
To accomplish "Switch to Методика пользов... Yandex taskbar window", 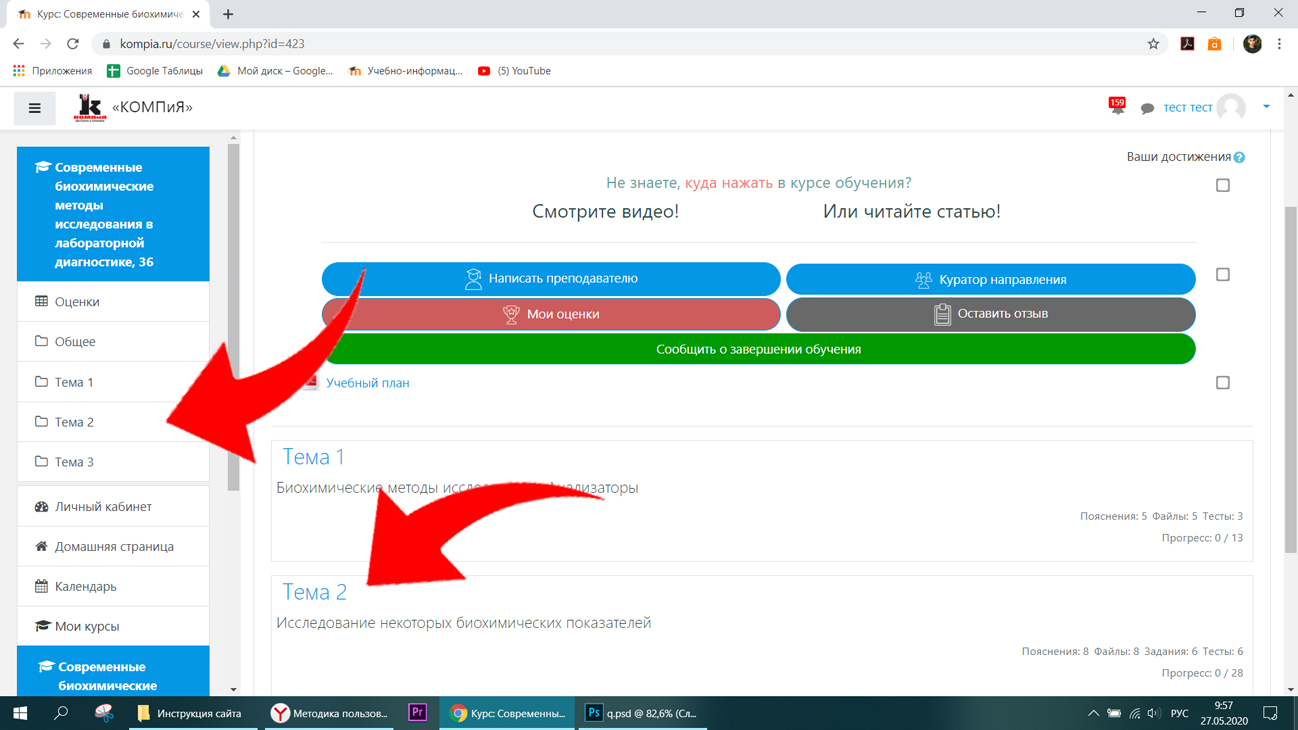I will (330, 713).
